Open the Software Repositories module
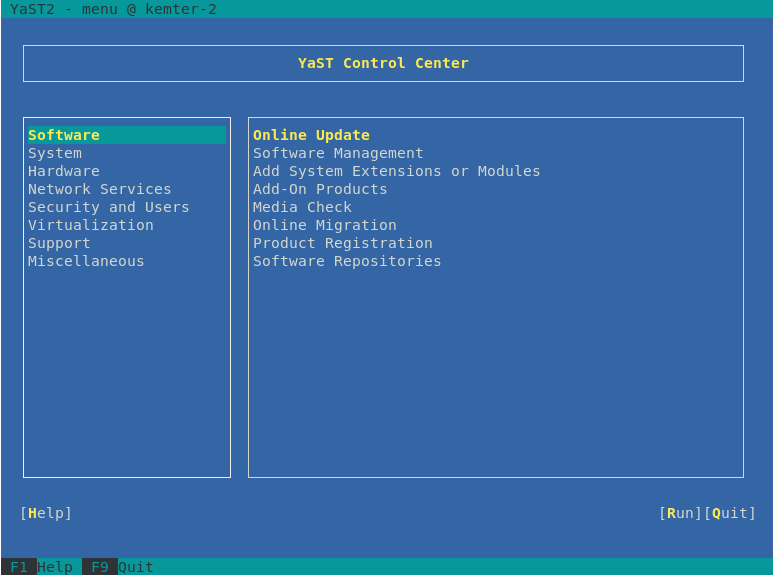773x575 pixels. (x=347, y=261)
